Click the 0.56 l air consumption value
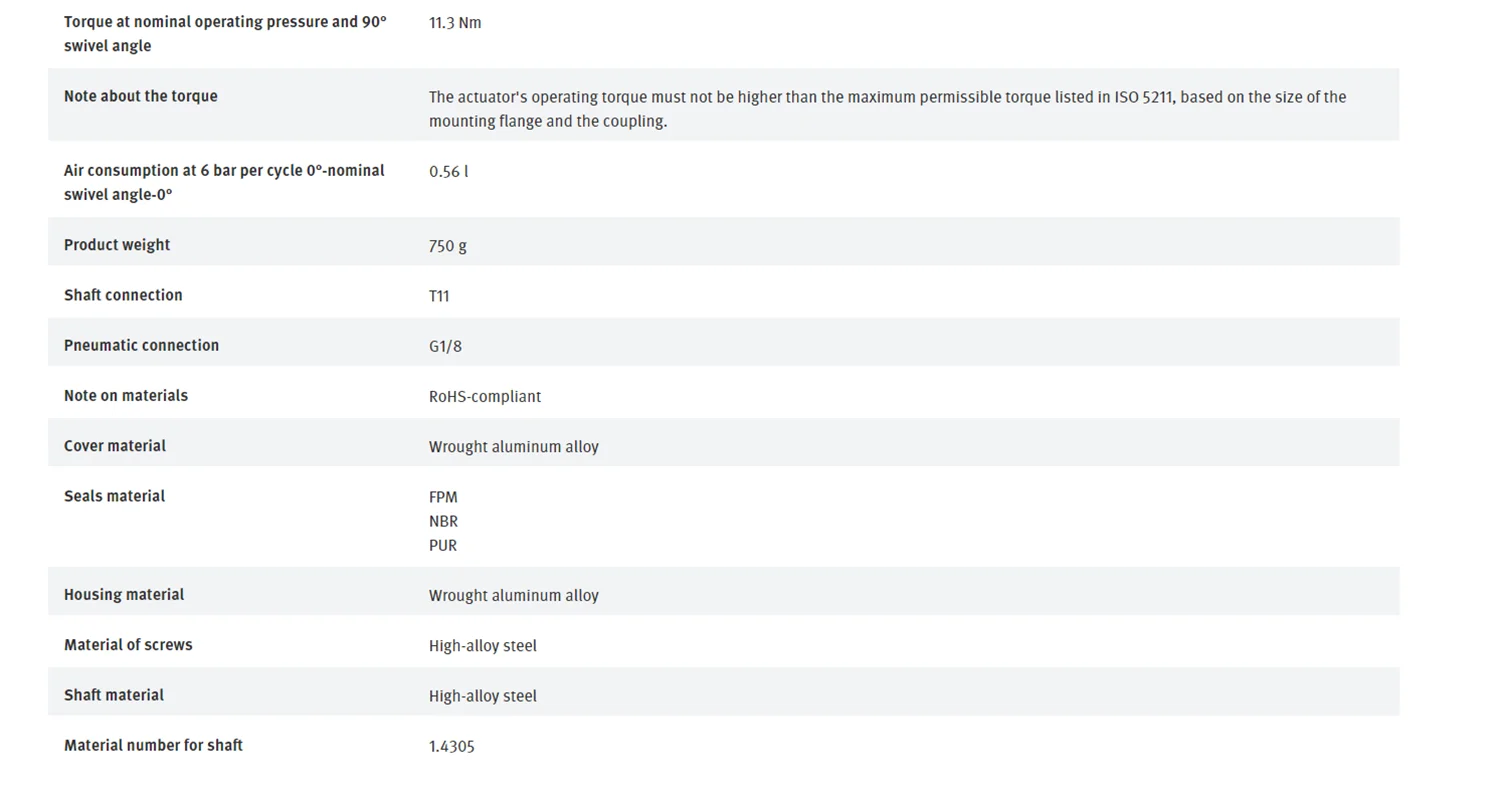 coord(448,171)
